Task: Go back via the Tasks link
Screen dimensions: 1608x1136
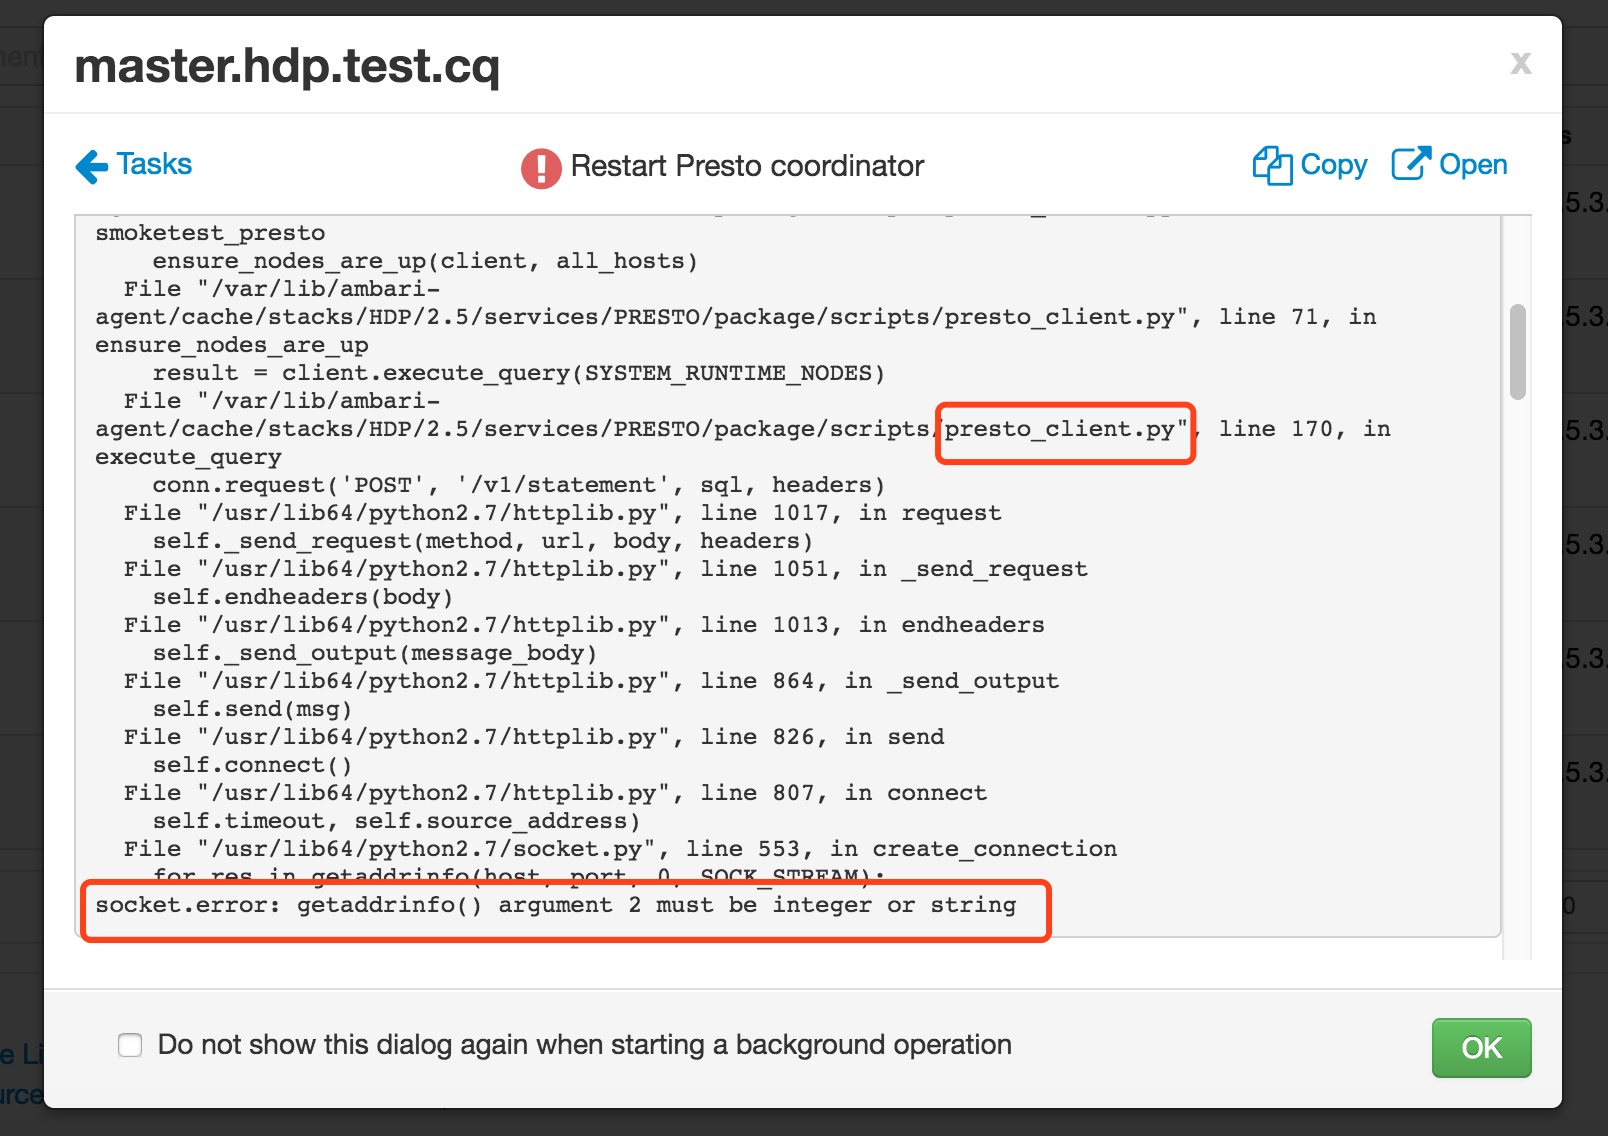Action: pyautogui.click(x=154, y=164)
